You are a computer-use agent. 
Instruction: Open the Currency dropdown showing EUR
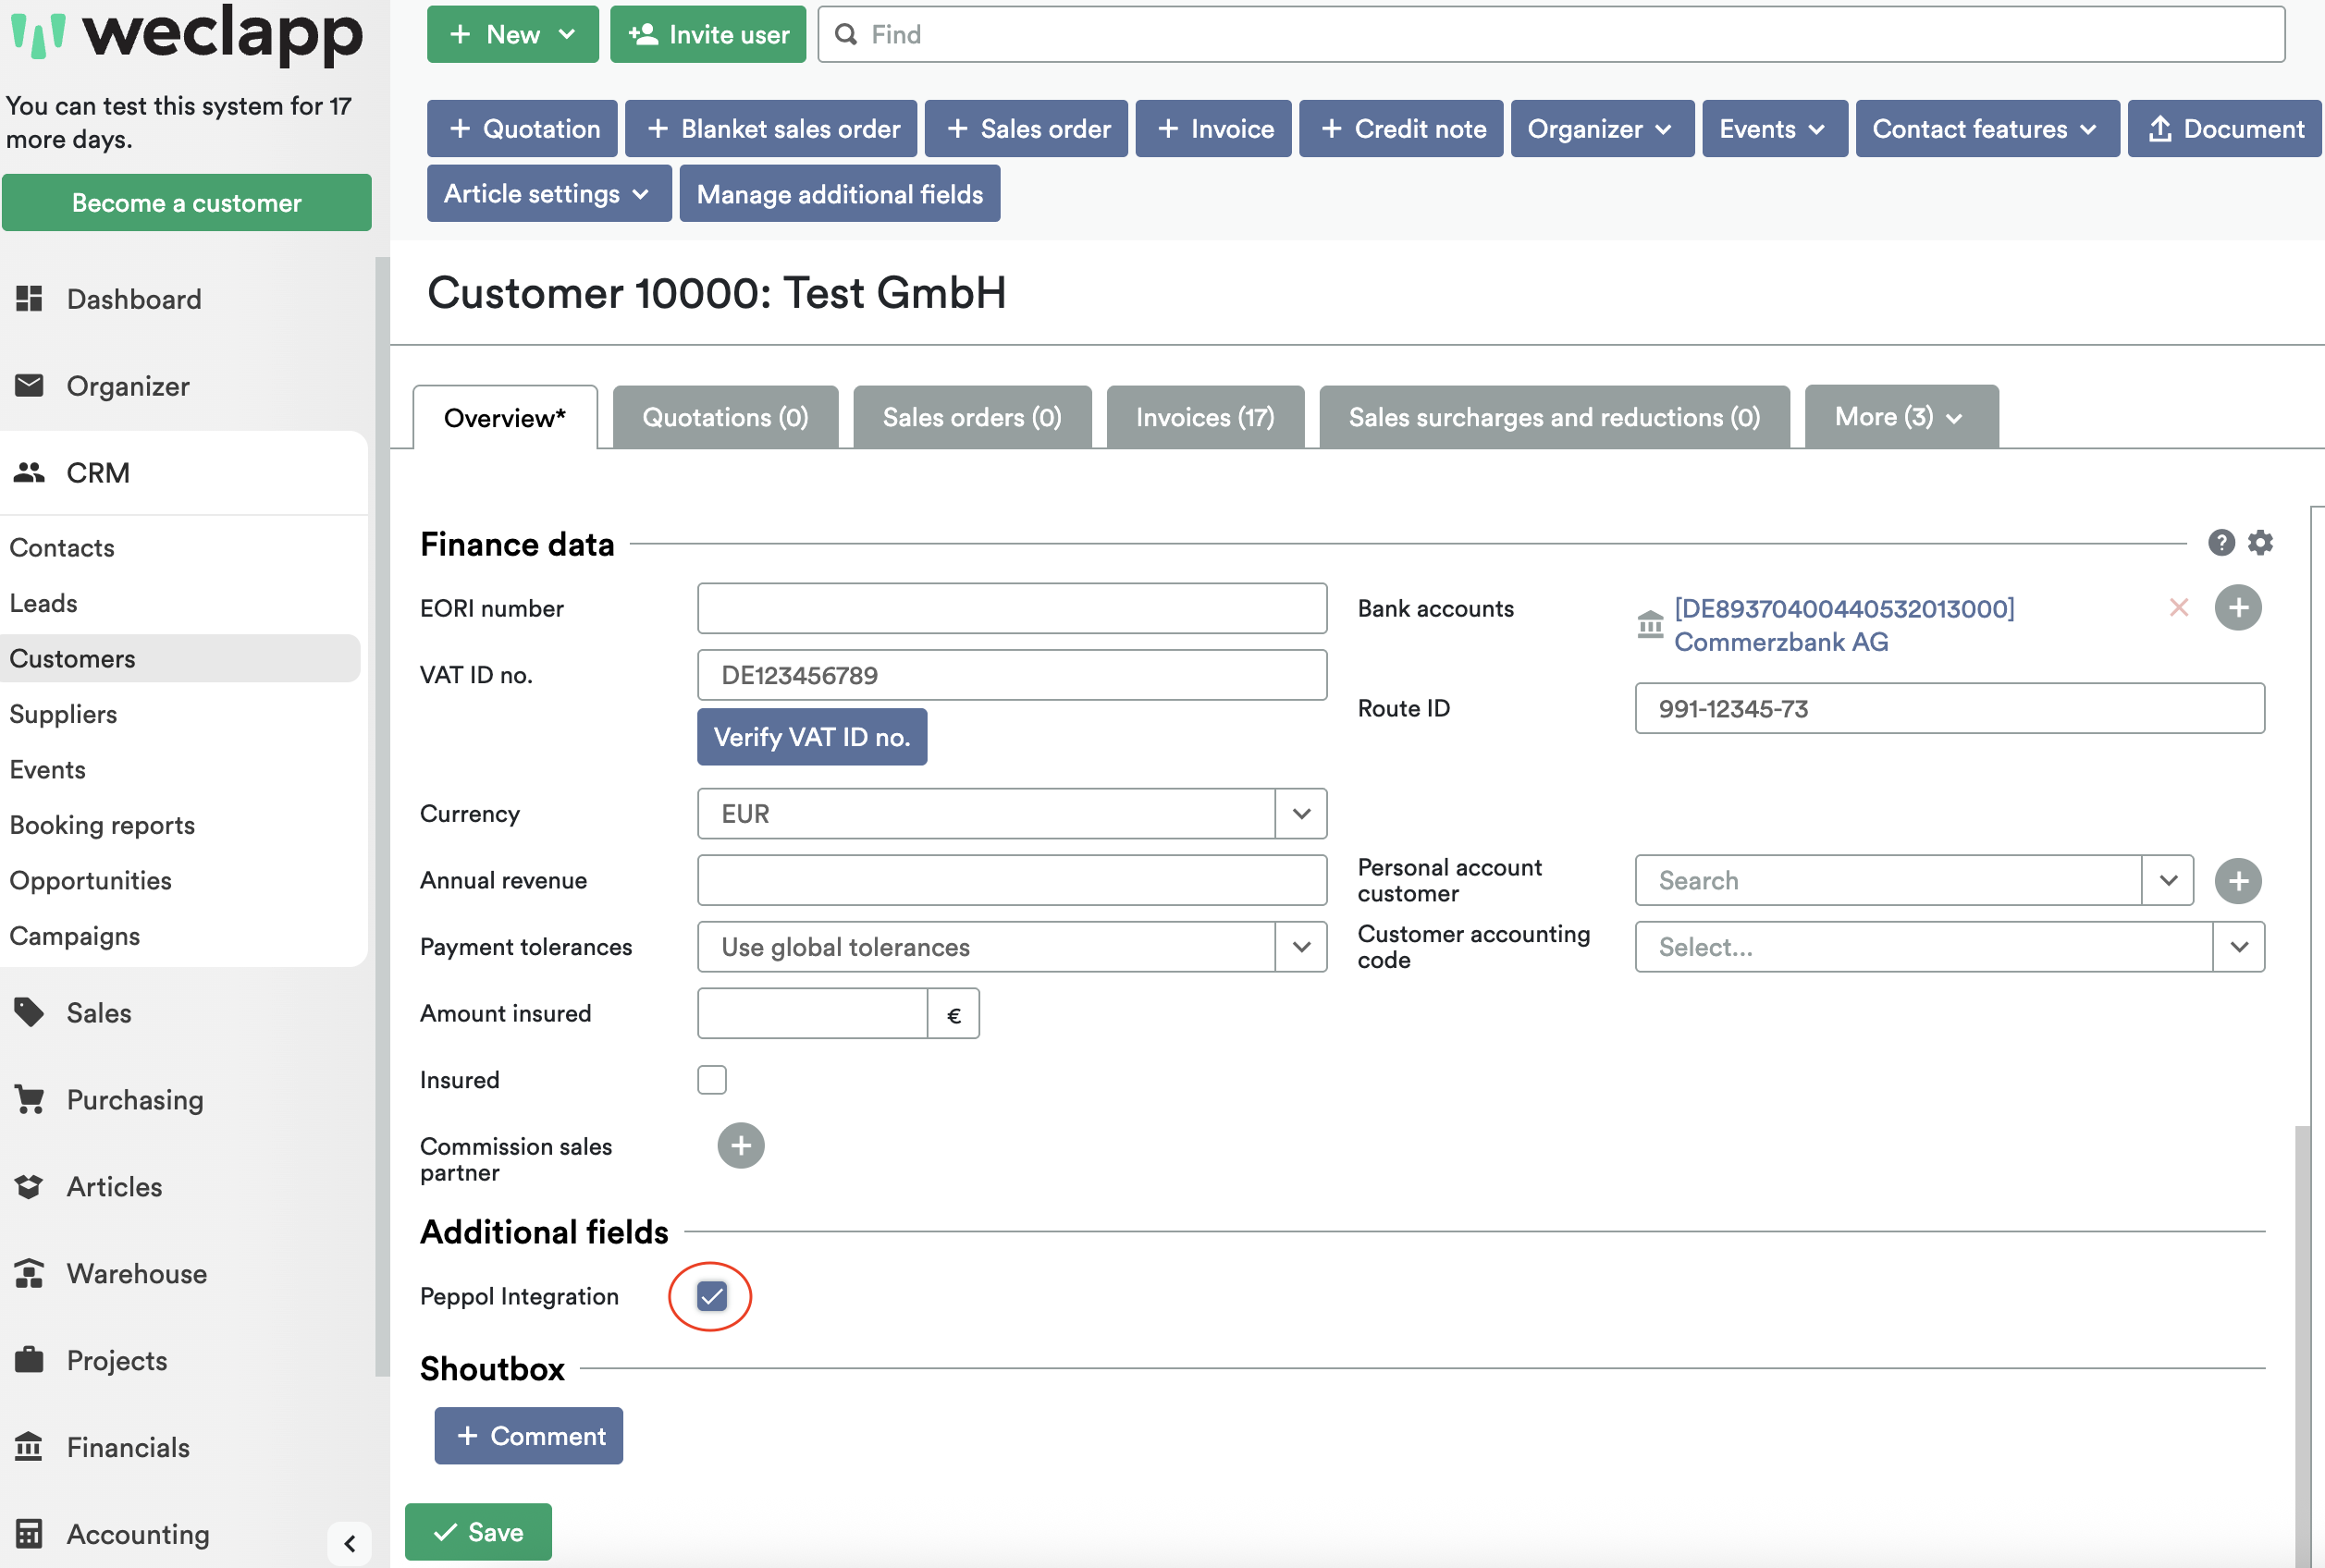pos(1300,813)
